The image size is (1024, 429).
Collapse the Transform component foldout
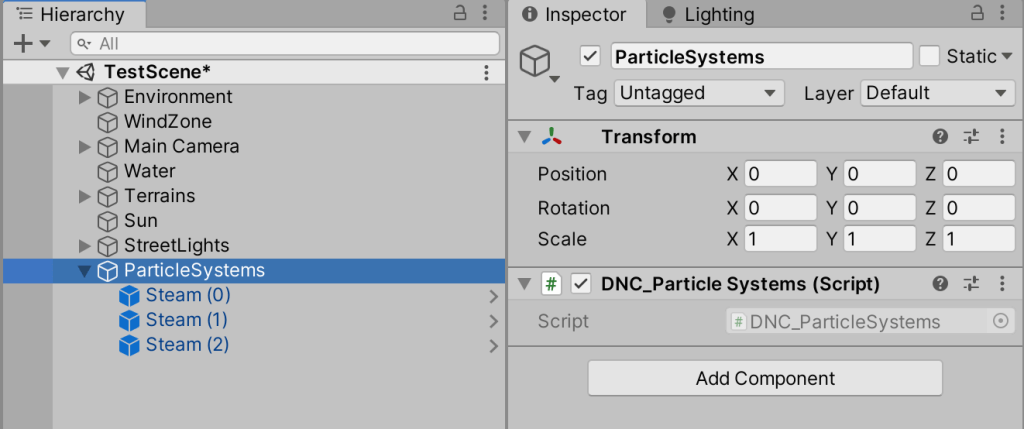[x=523, y=137]
